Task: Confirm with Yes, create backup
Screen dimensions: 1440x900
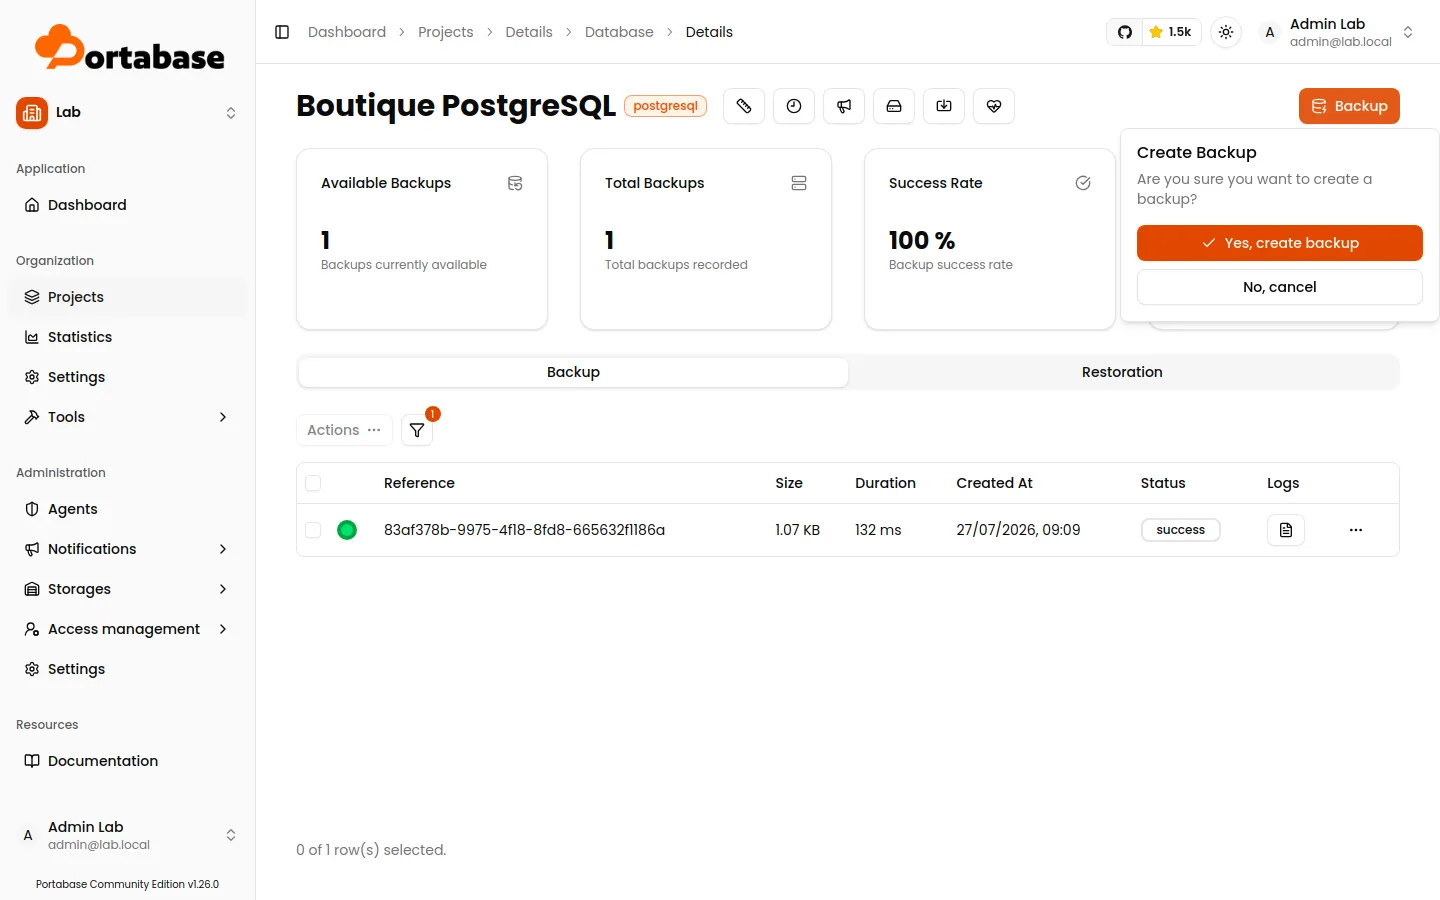Action: [x=1280, y=243]
